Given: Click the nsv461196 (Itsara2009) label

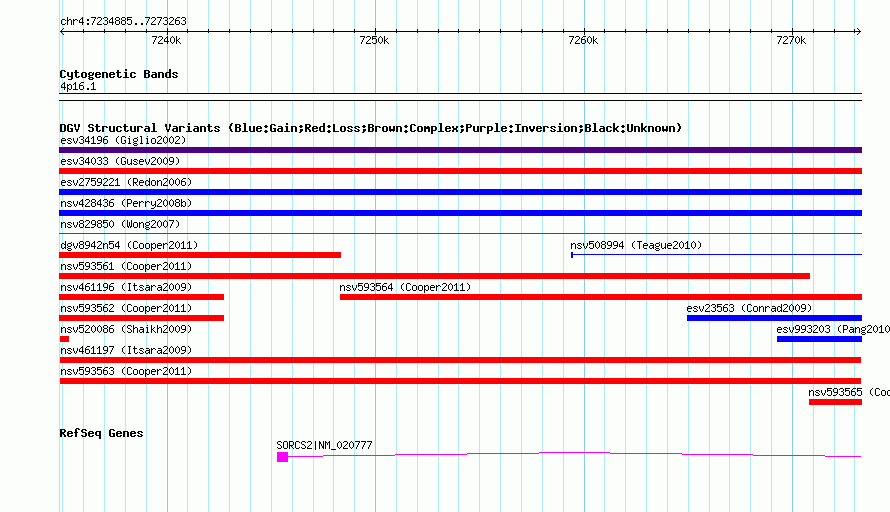Looking at the screenshot, I should point(126,287).
